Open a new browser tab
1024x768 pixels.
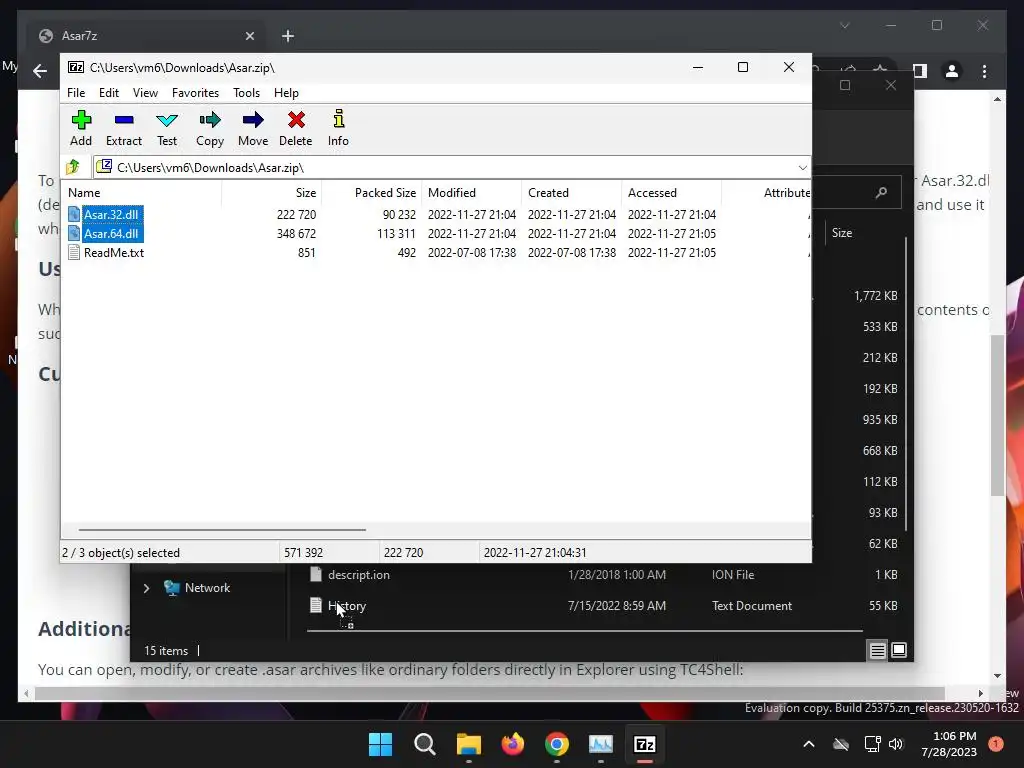click(x=288, y=36)
